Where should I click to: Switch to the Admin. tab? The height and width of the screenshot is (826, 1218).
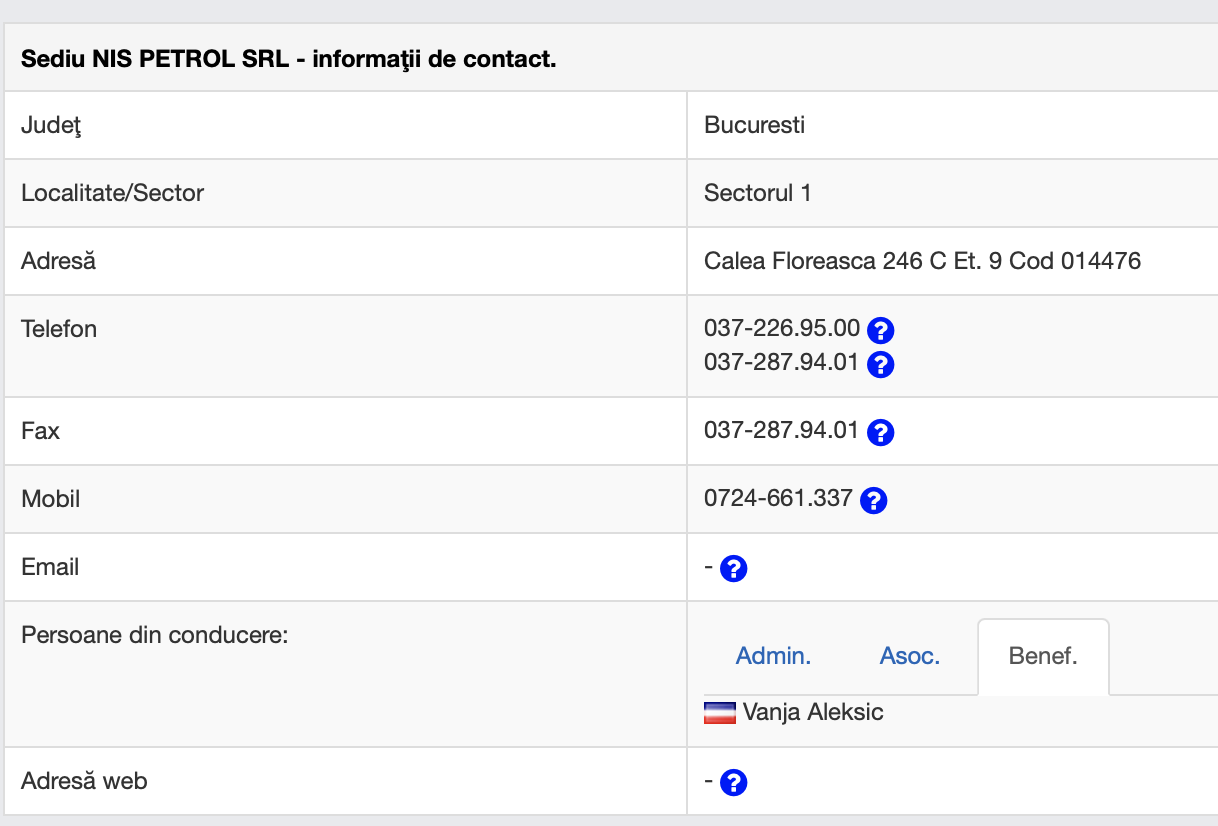773,657
